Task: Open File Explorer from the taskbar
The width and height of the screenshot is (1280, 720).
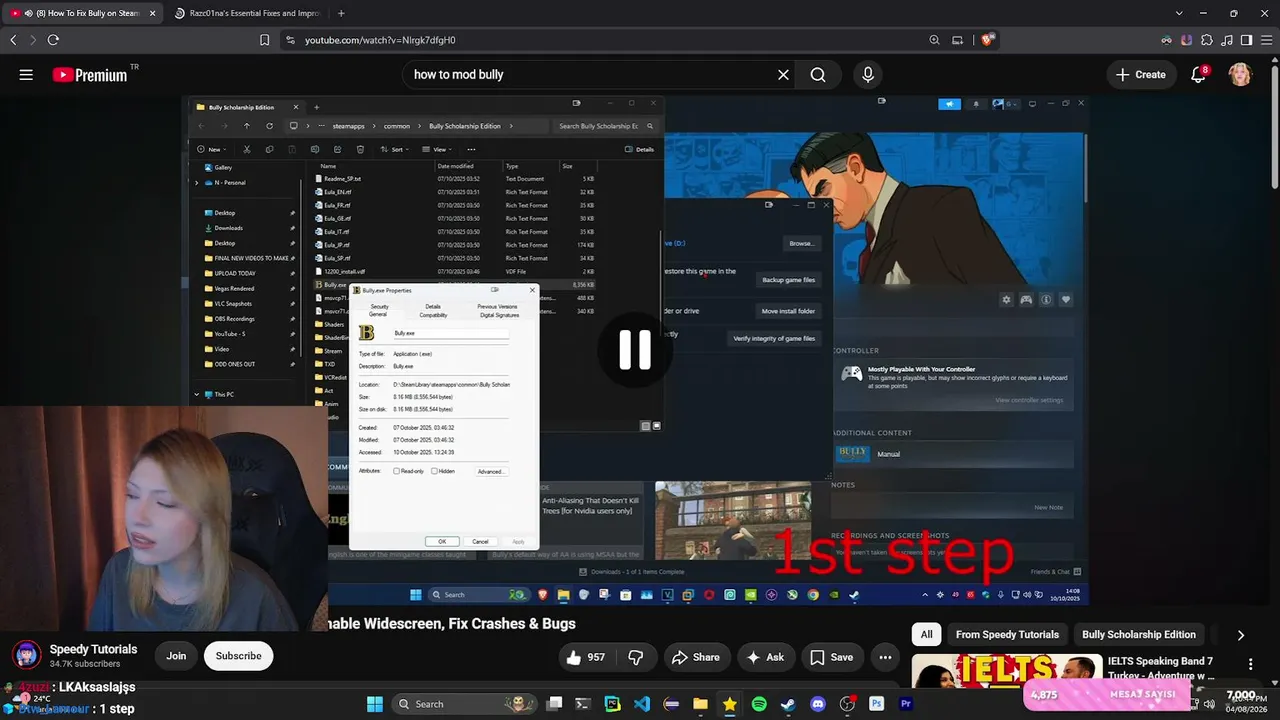Action: (x=700, y=704)
